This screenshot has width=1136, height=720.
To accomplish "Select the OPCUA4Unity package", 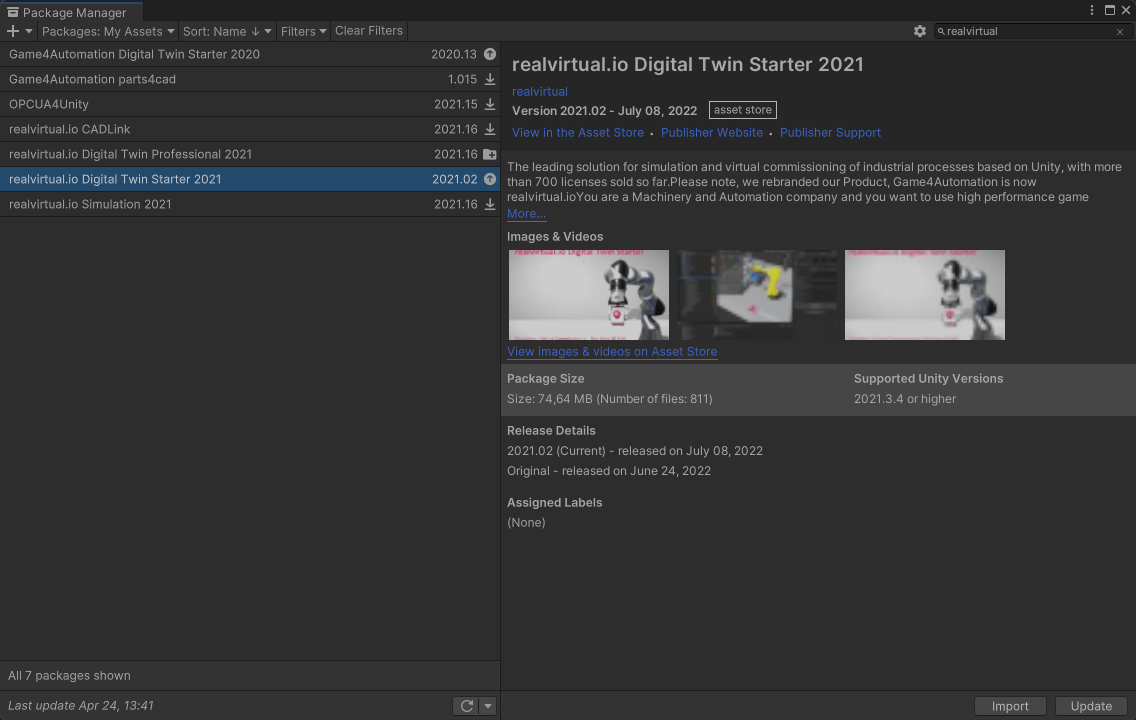I will [250, 104].
